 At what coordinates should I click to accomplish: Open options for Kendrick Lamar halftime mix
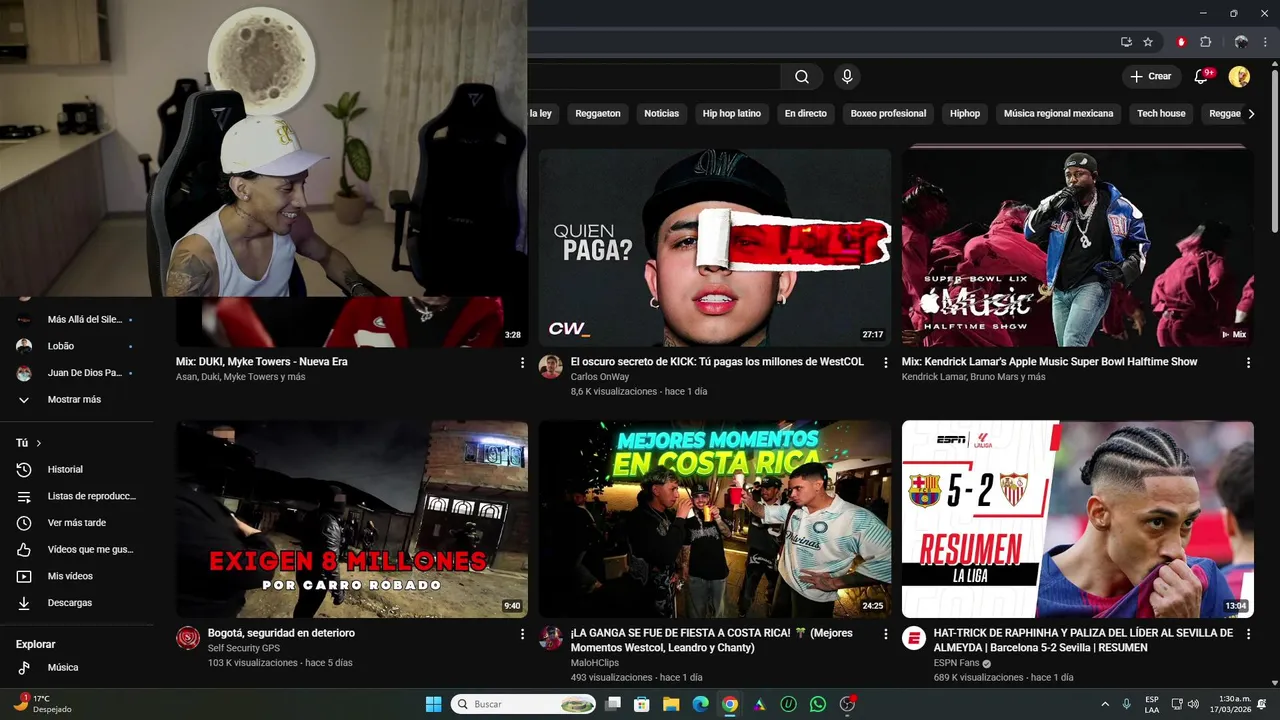click(1248, 363)
